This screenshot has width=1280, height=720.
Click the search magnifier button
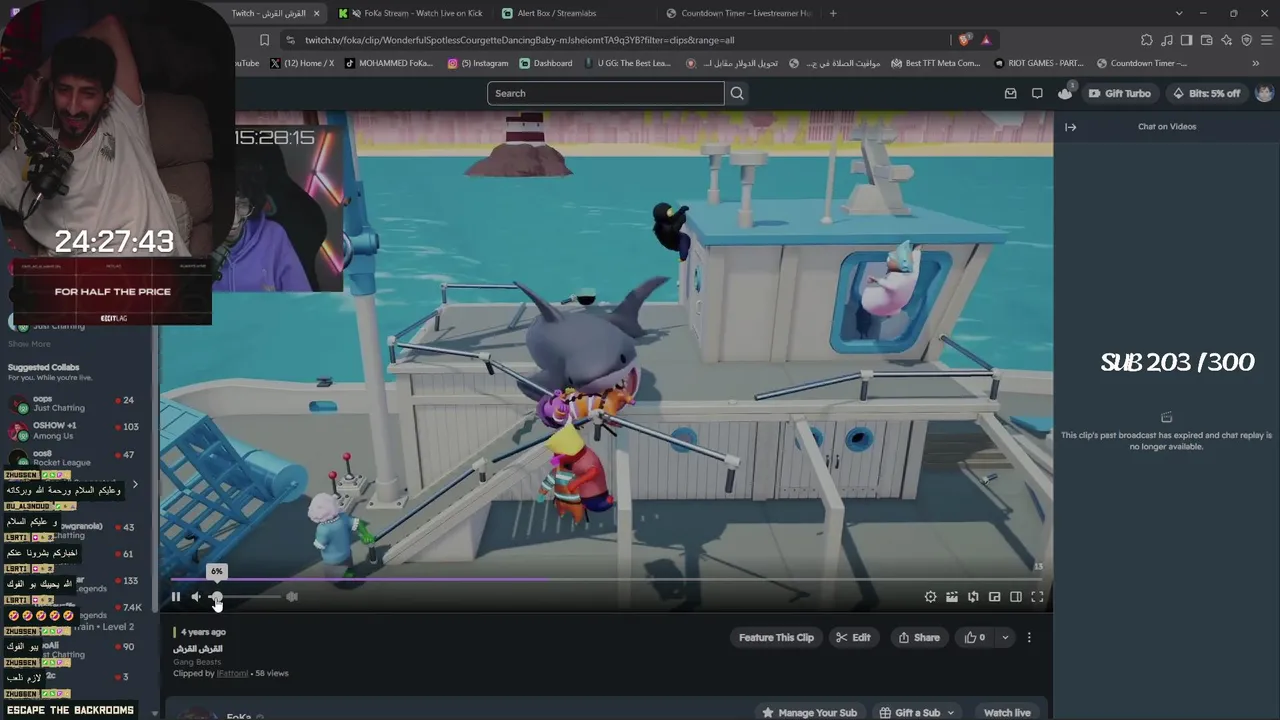coord(737,93)
